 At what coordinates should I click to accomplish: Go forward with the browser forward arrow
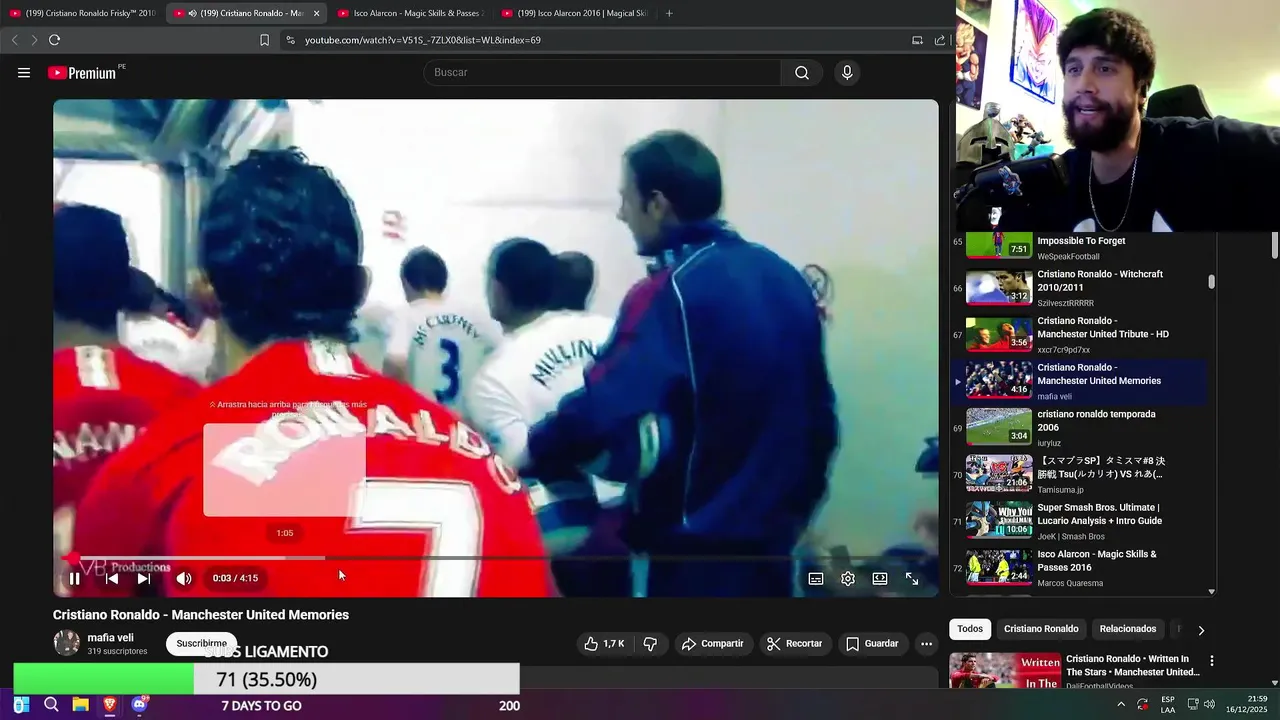[x=34, y=40]
